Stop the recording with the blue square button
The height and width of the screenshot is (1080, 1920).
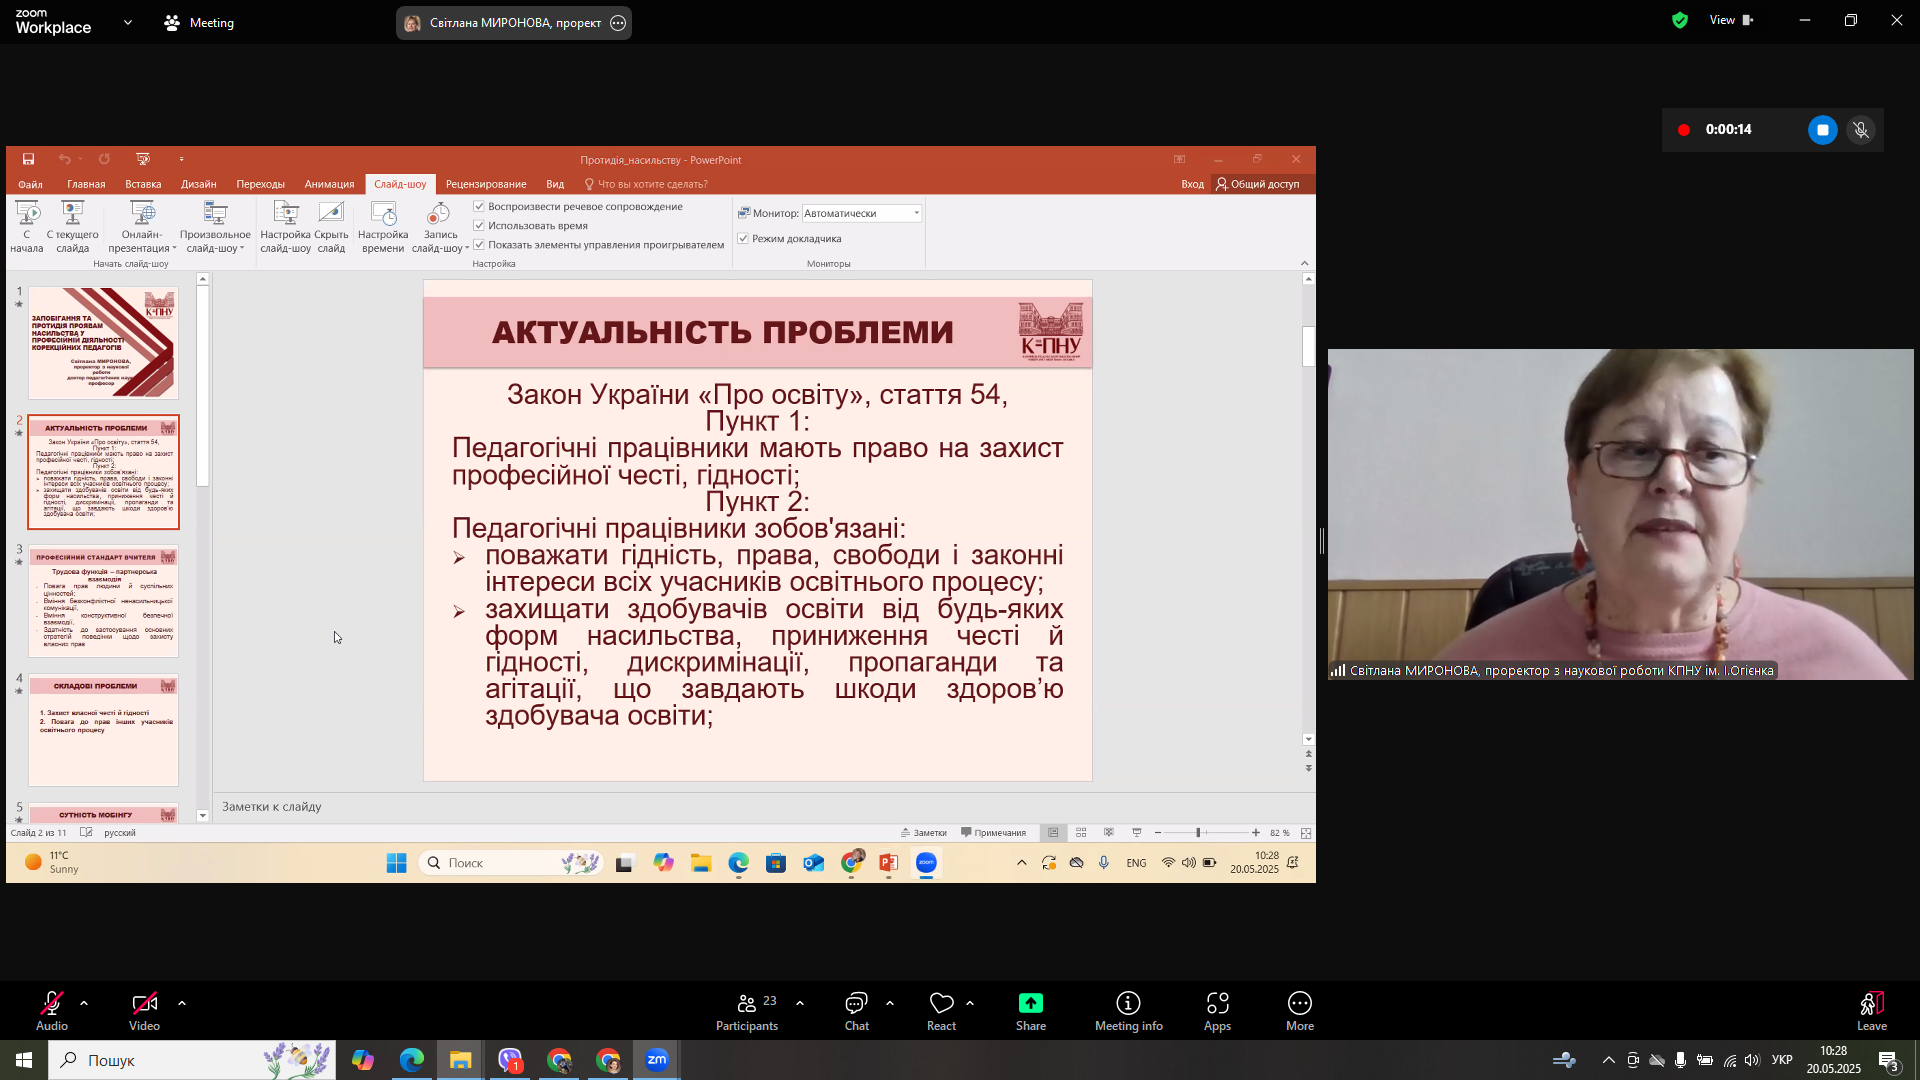1822,130
